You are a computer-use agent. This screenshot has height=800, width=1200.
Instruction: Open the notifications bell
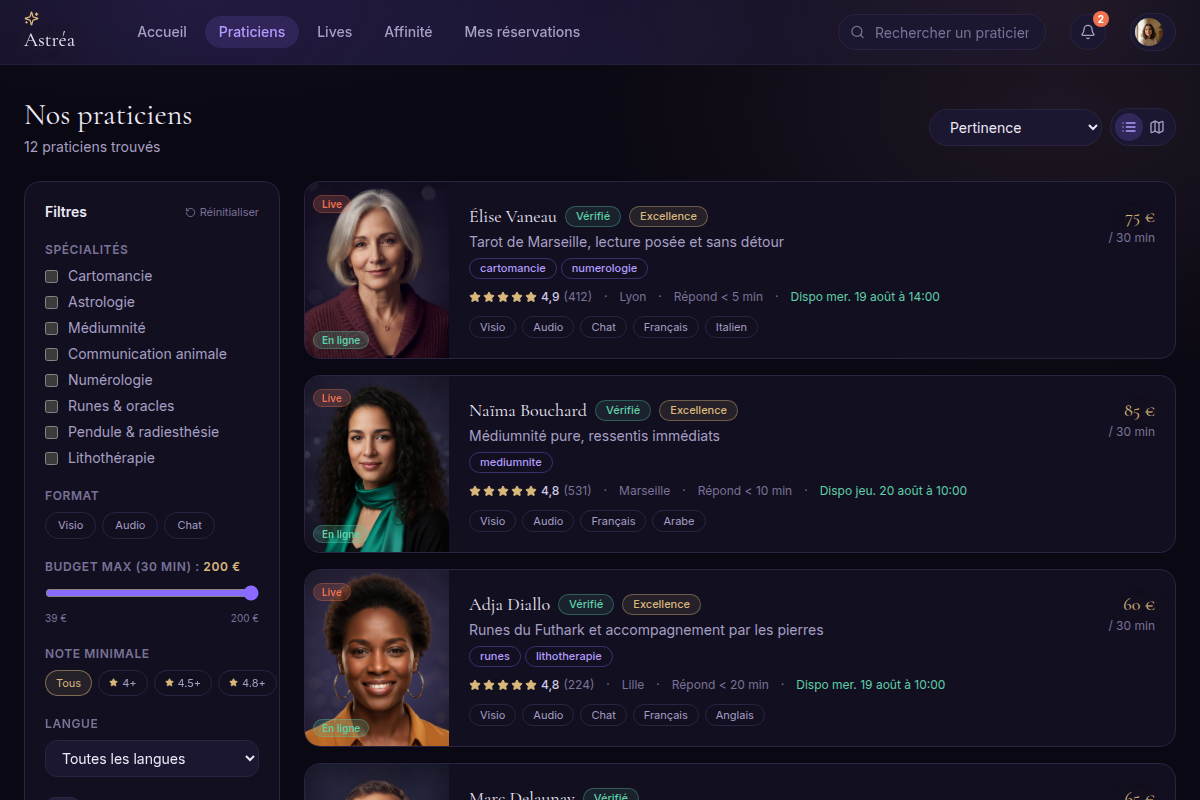[x=1088, y=32]
